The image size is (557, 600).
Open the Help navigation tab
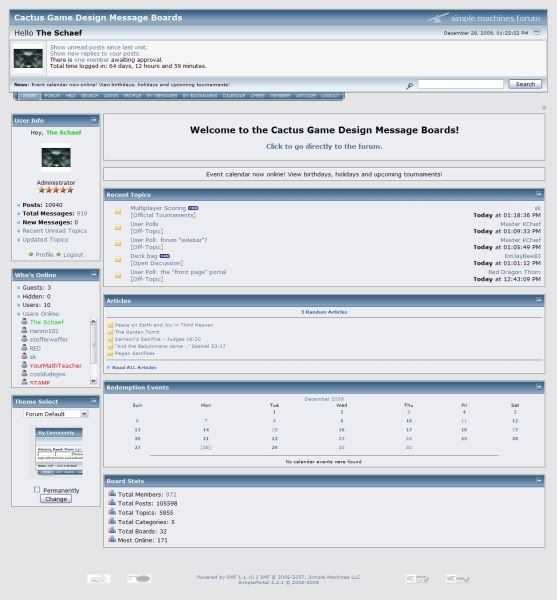(x=70, y=96)
